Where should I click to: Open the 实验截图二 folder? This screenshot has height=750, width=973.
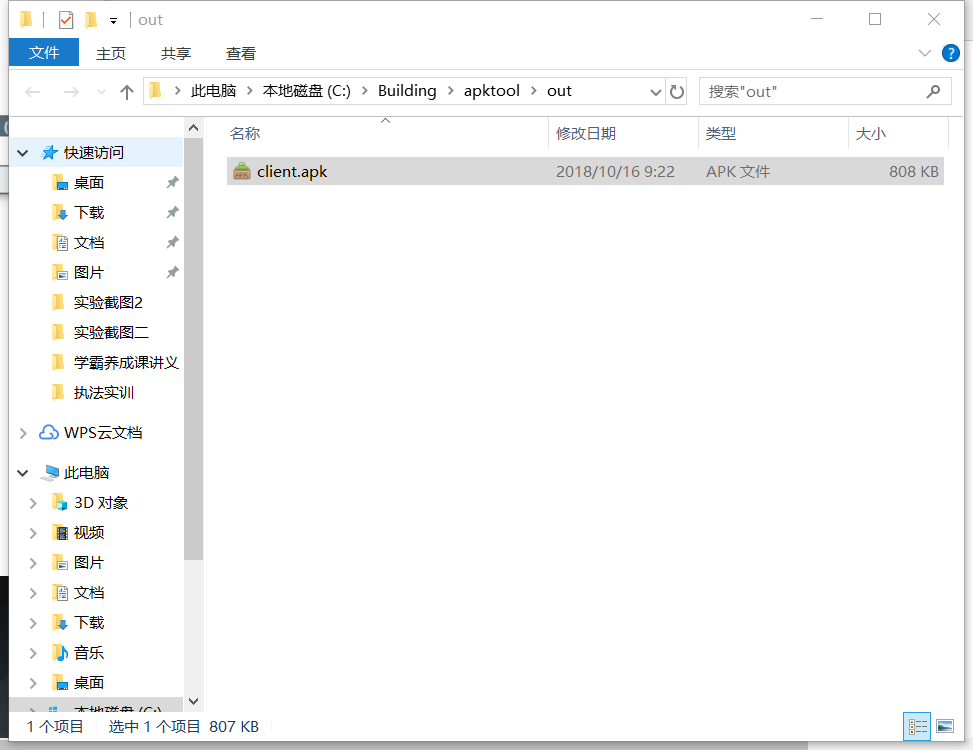tap(111, 333)
